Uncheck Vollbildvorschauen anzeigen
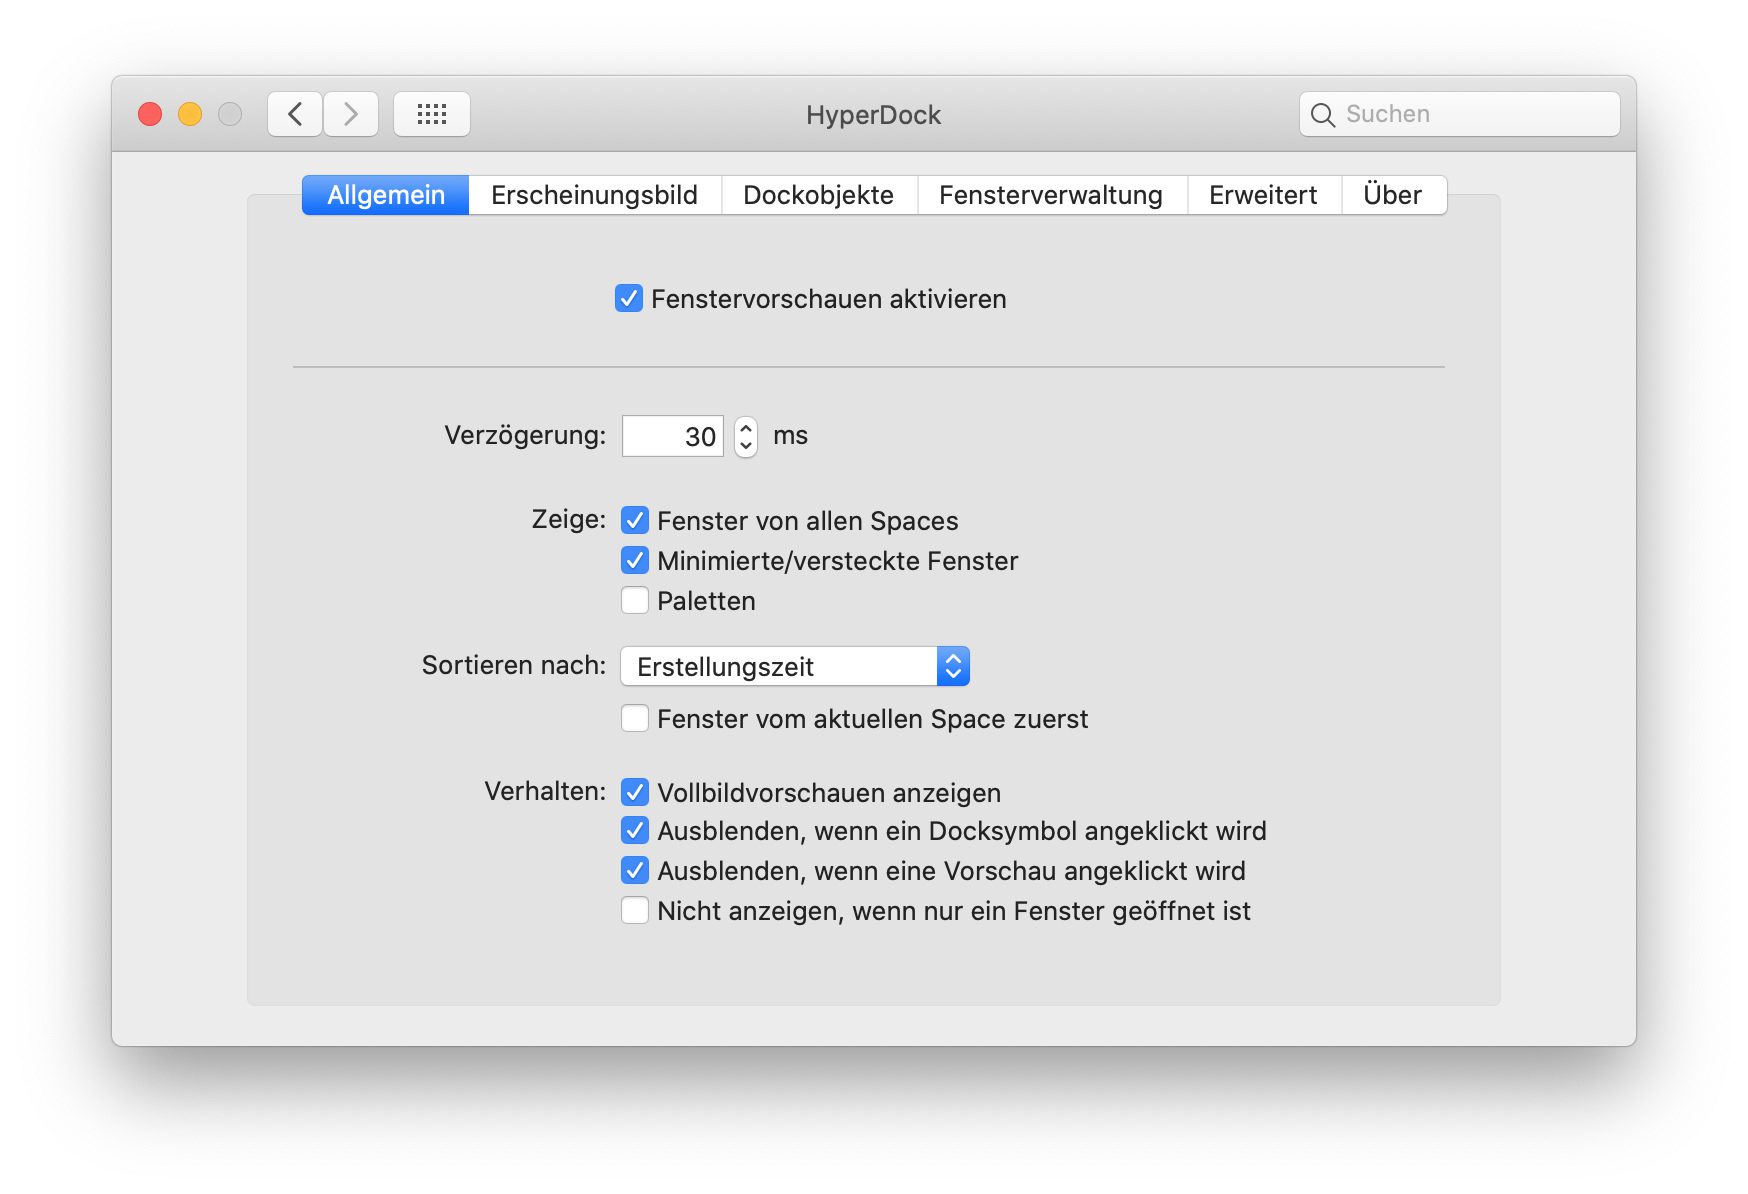This screenshot has width=1748, height=1194. (x=635, y=792)
